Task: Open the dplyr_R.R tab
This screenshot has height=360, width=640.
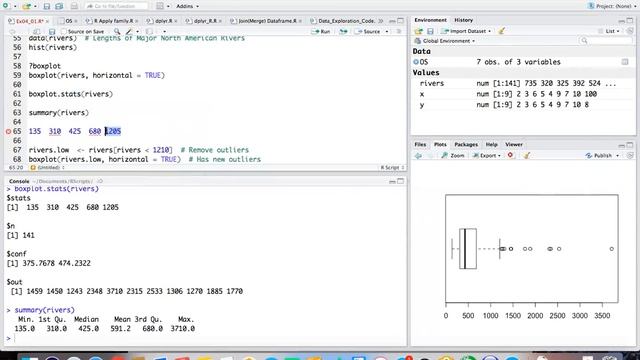Action: 203,21
